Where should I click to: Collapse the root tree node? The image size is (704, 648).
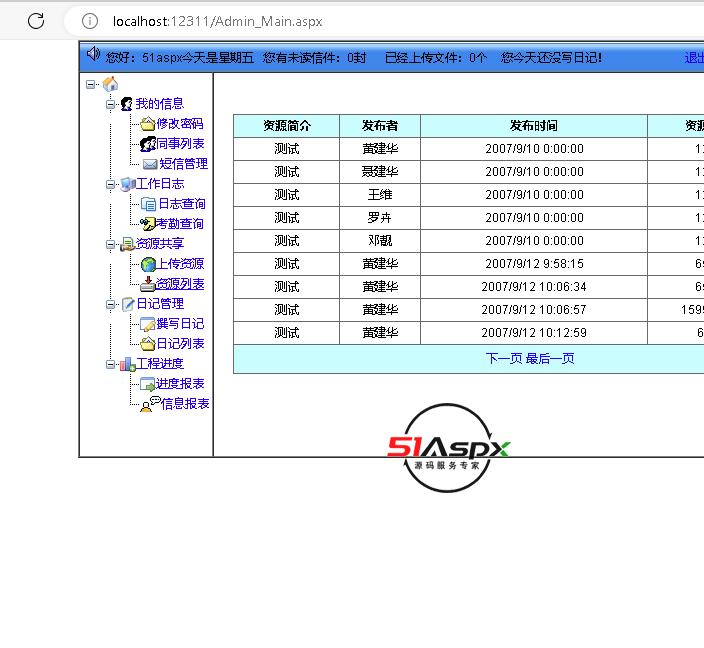click(91, 84)
